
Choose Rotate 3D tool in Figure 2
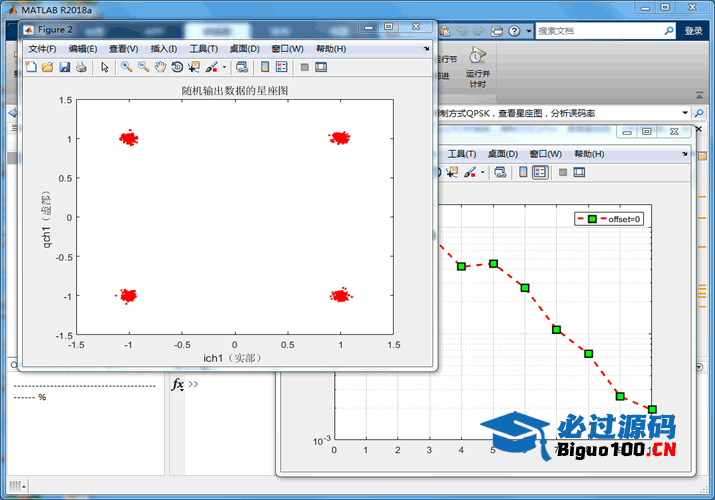(x=177, y=67)
